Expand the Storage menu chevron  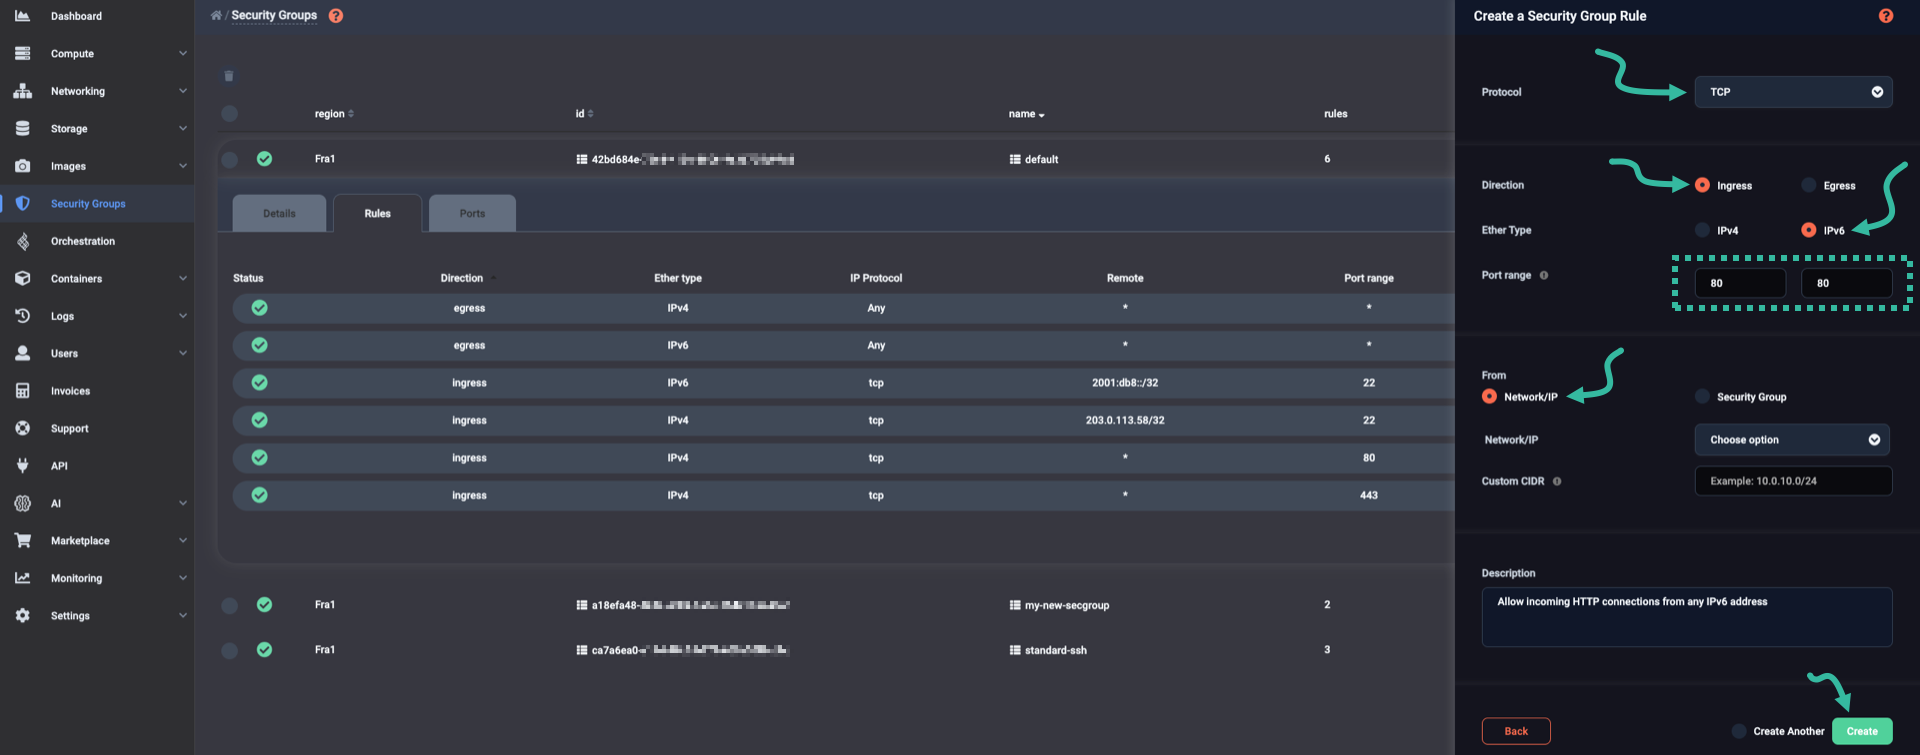coord(183,129)
